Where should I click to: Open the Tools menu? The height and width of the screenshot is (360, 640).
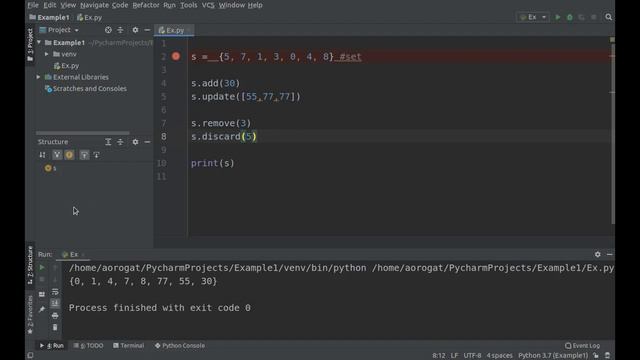[189, 5]
